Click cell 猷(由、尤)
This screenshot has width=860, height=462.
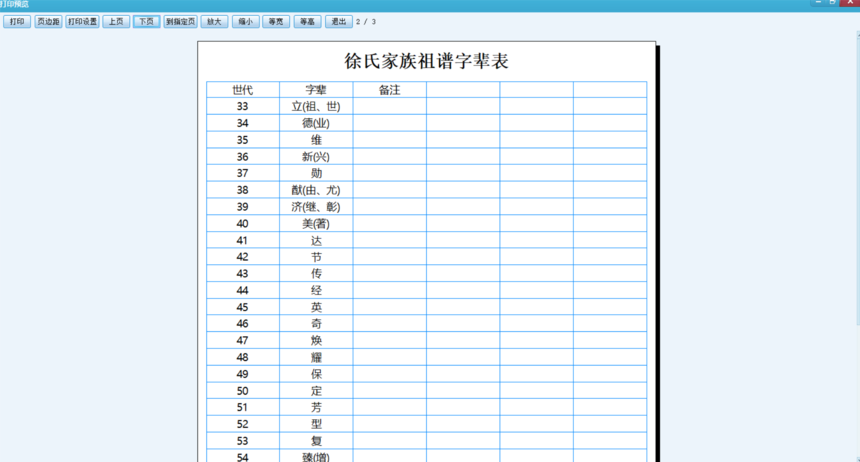[316, 190]
